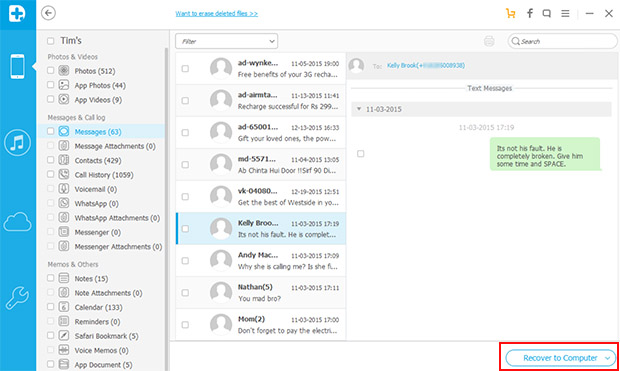620x371 pixels.
Task: Open the vk-04080... message
Action: click(x=261, y=197)
